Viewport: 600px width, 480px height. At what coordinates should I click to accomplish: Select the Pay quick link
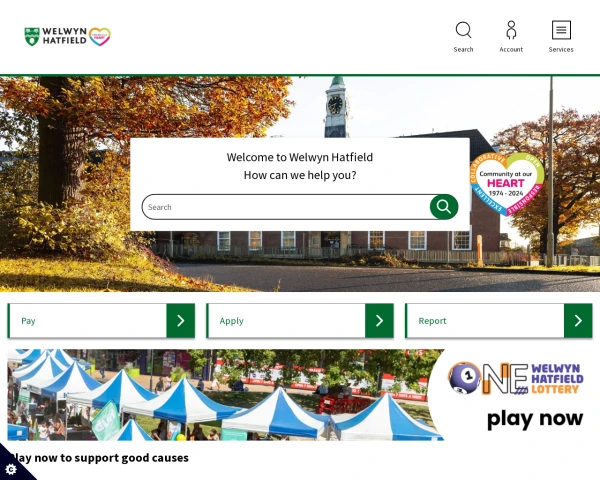coord(28,321)
